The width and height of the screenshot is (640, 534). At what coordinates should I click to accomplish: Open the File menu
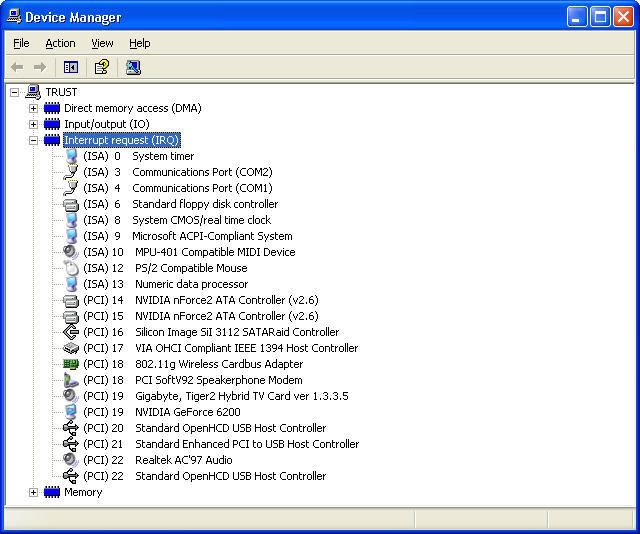click(x=21, y=43)
